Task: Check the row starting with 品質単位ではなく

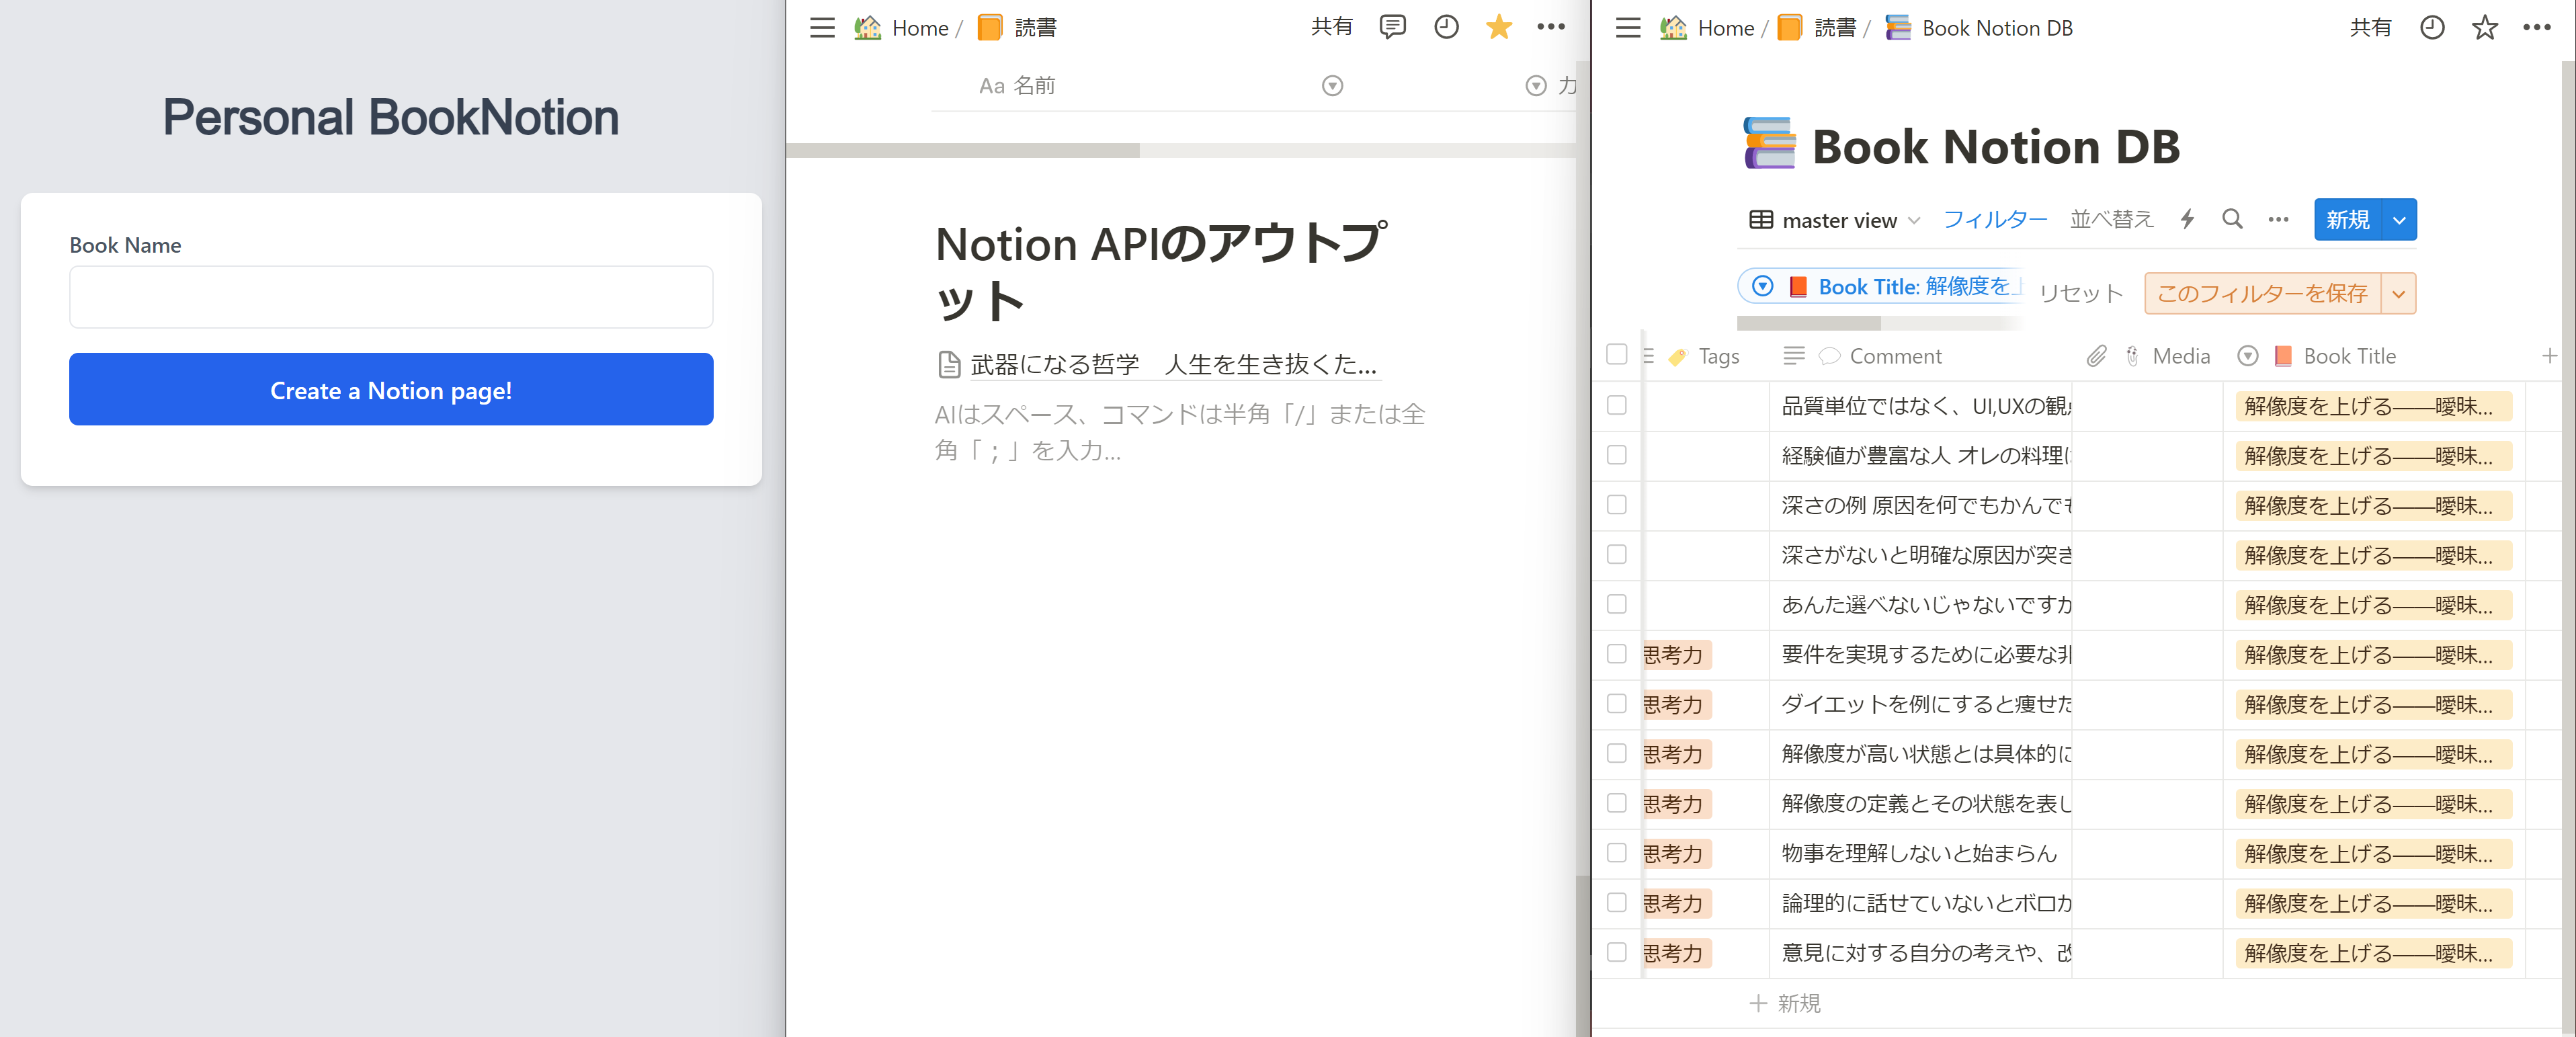Action: (1616, 405)
